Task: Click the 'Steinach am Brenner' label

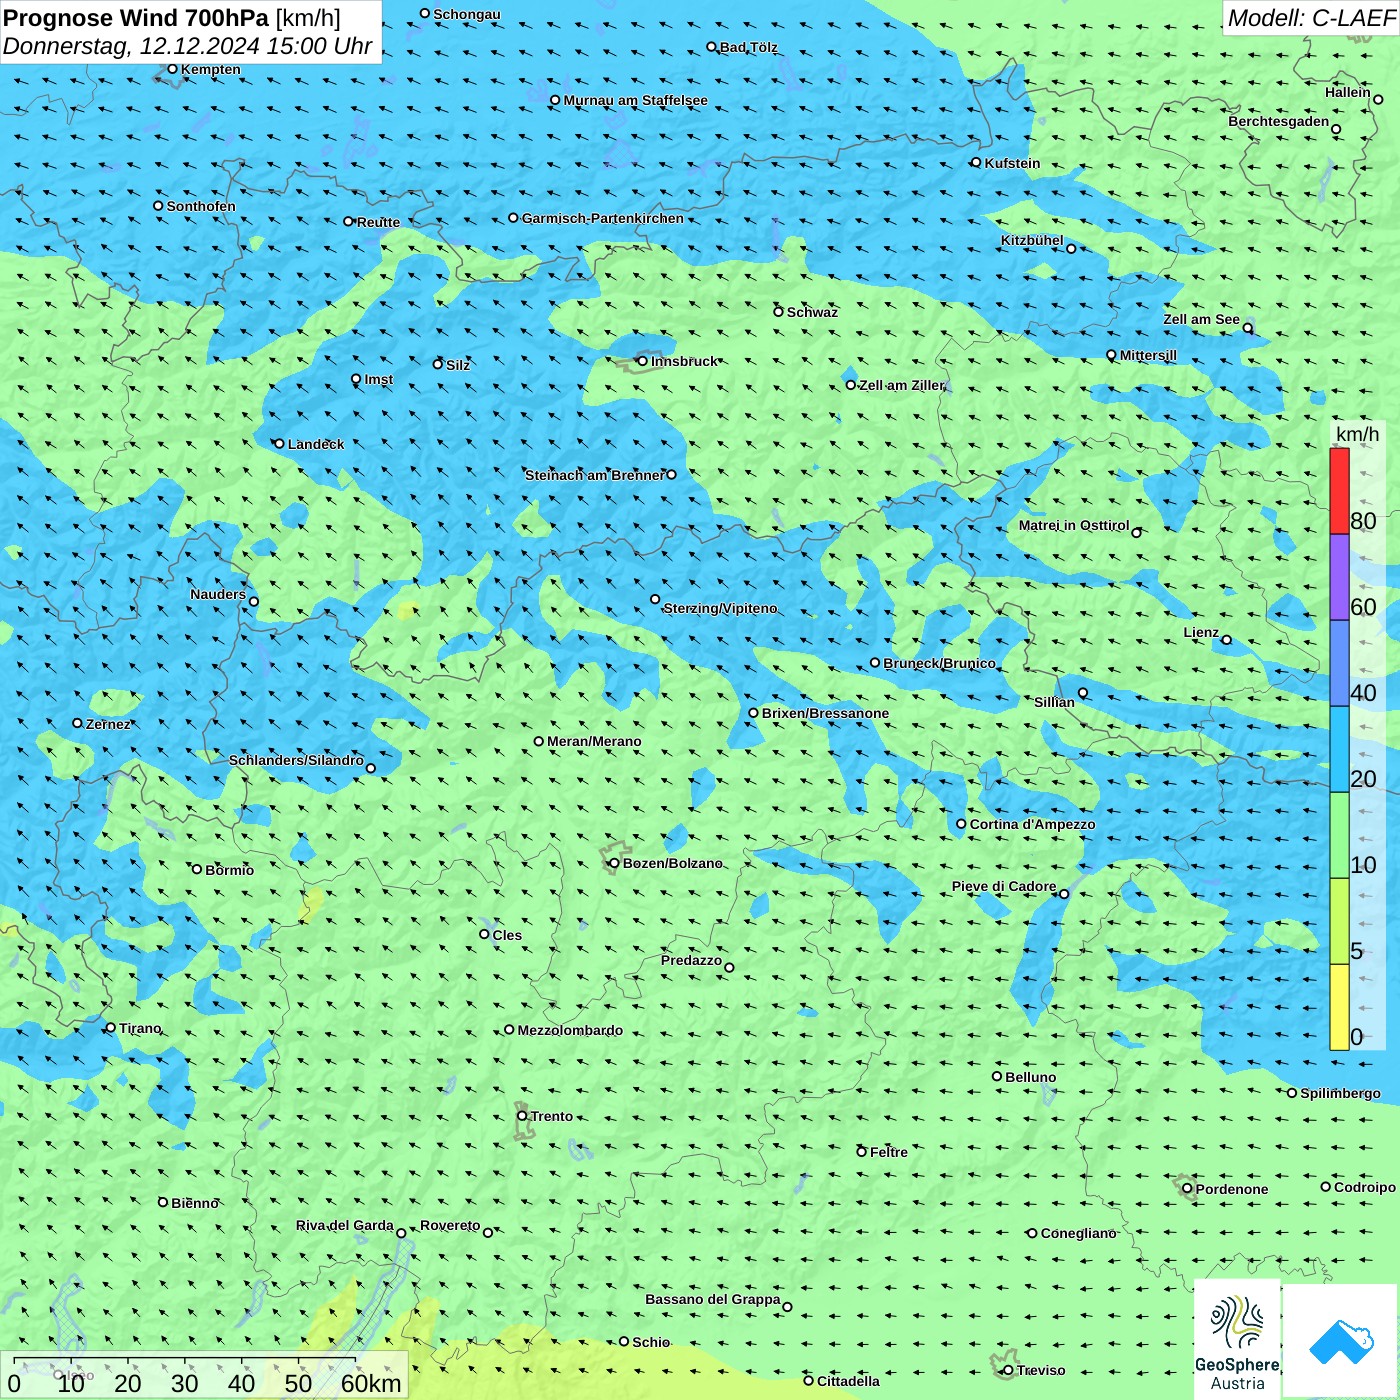Action: 594,475
